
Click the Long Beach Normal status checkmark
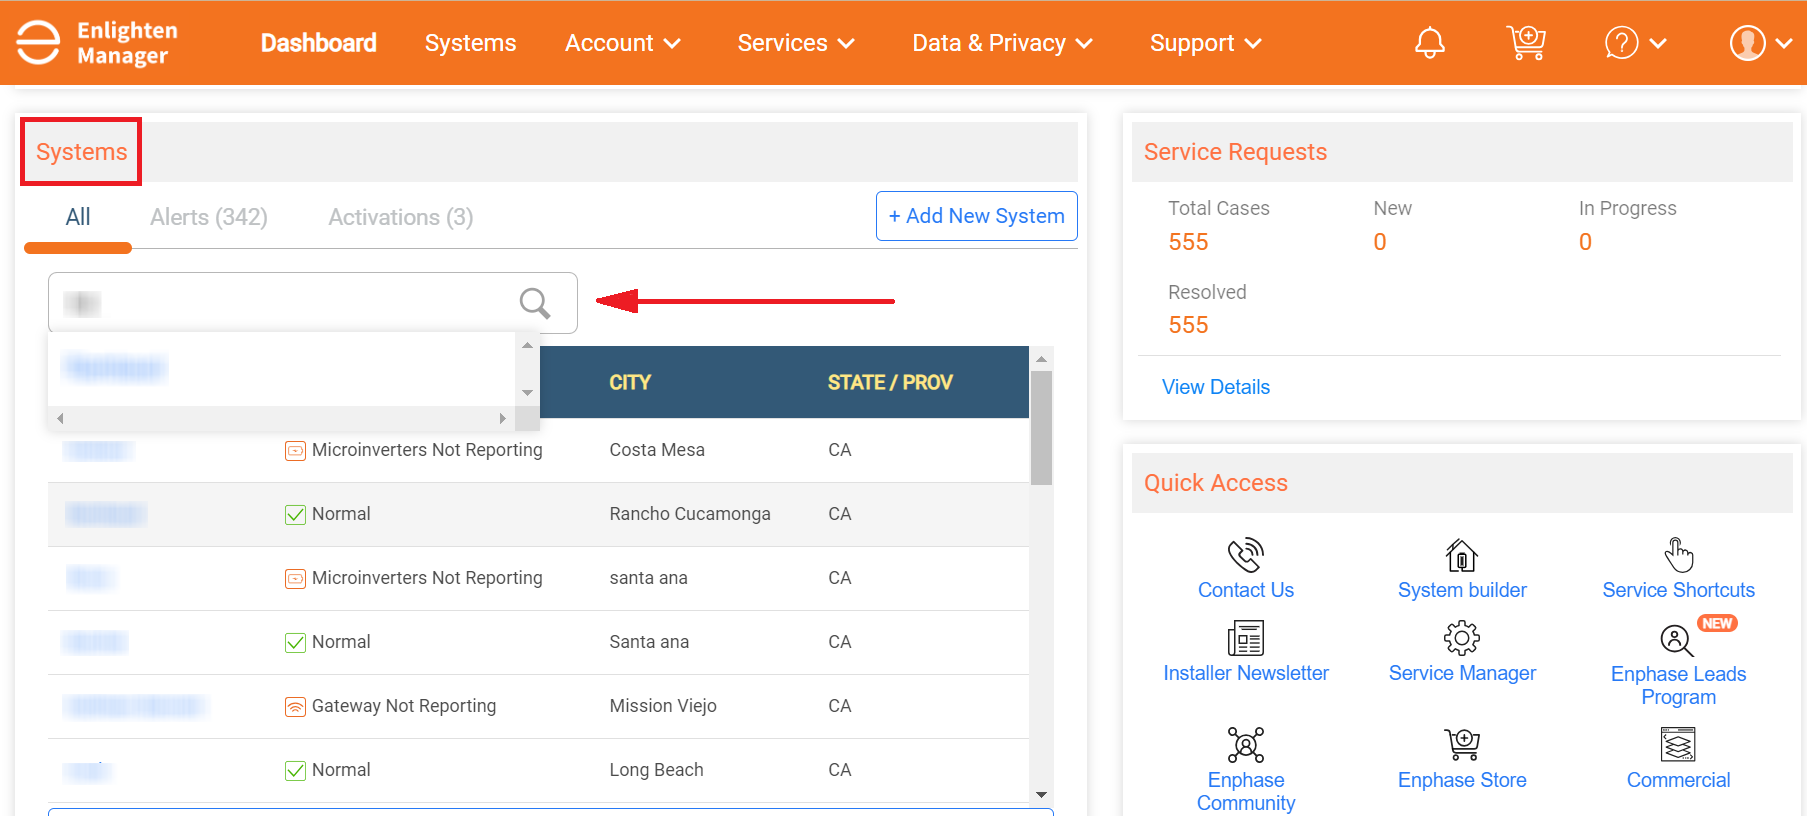click(295, 771)
